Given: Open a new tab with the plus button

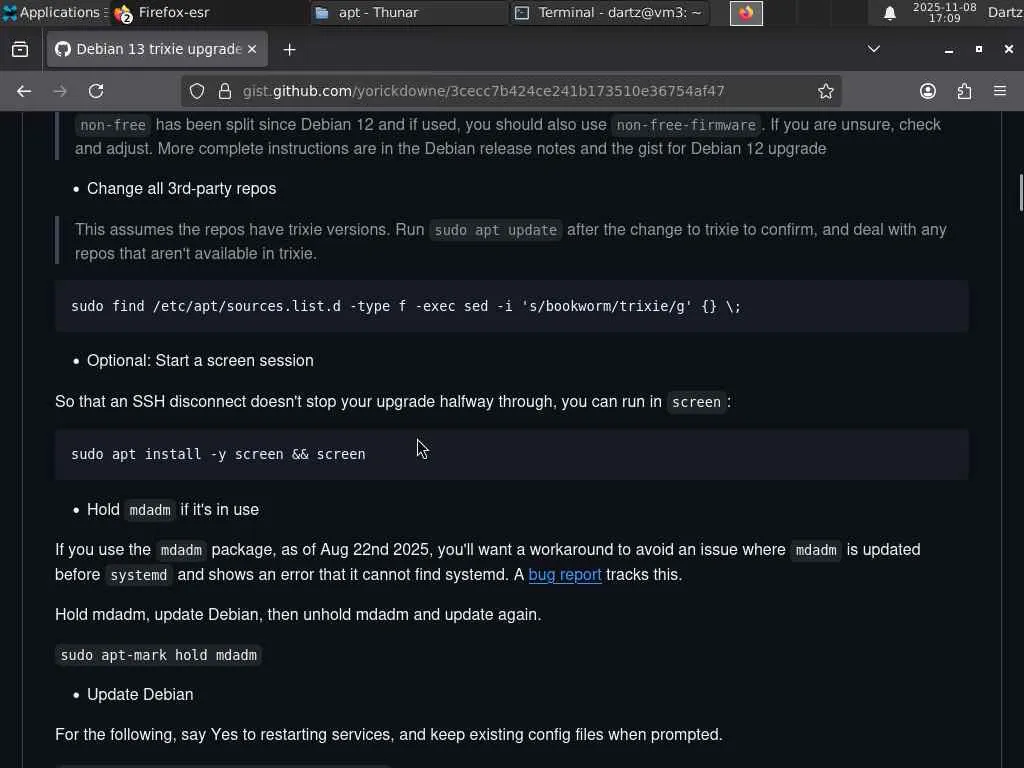Looking at the screenshot, I should pos(289,49).
